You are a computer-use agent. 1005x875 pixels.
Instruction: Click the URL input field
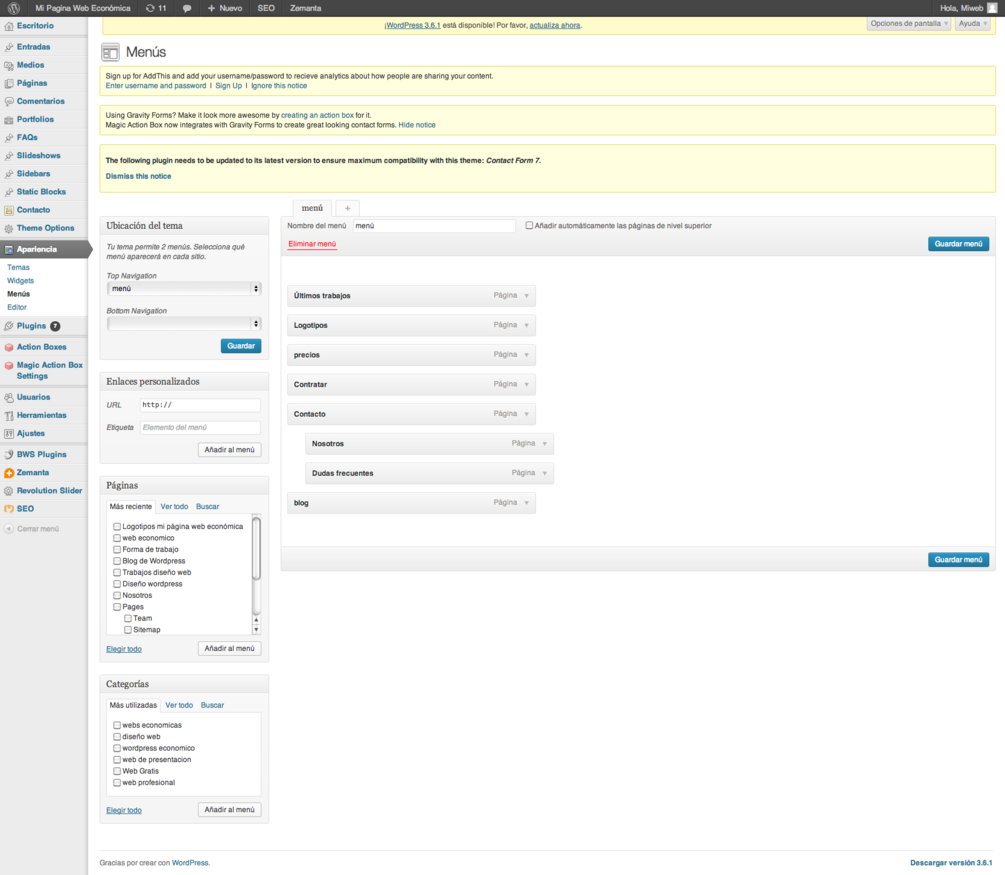pos(200,404)
